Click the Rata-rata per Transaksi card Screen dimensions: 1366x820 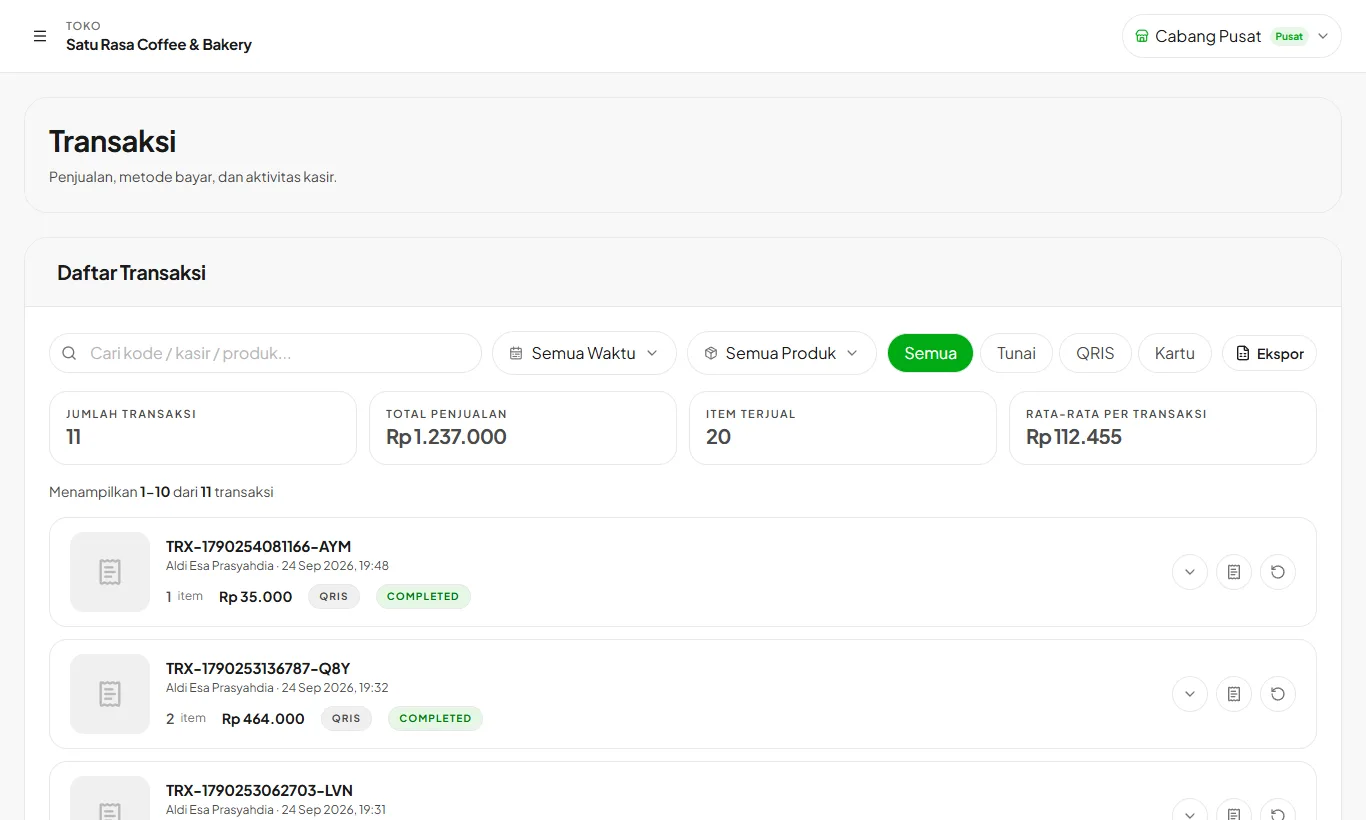coord(1163,428)
